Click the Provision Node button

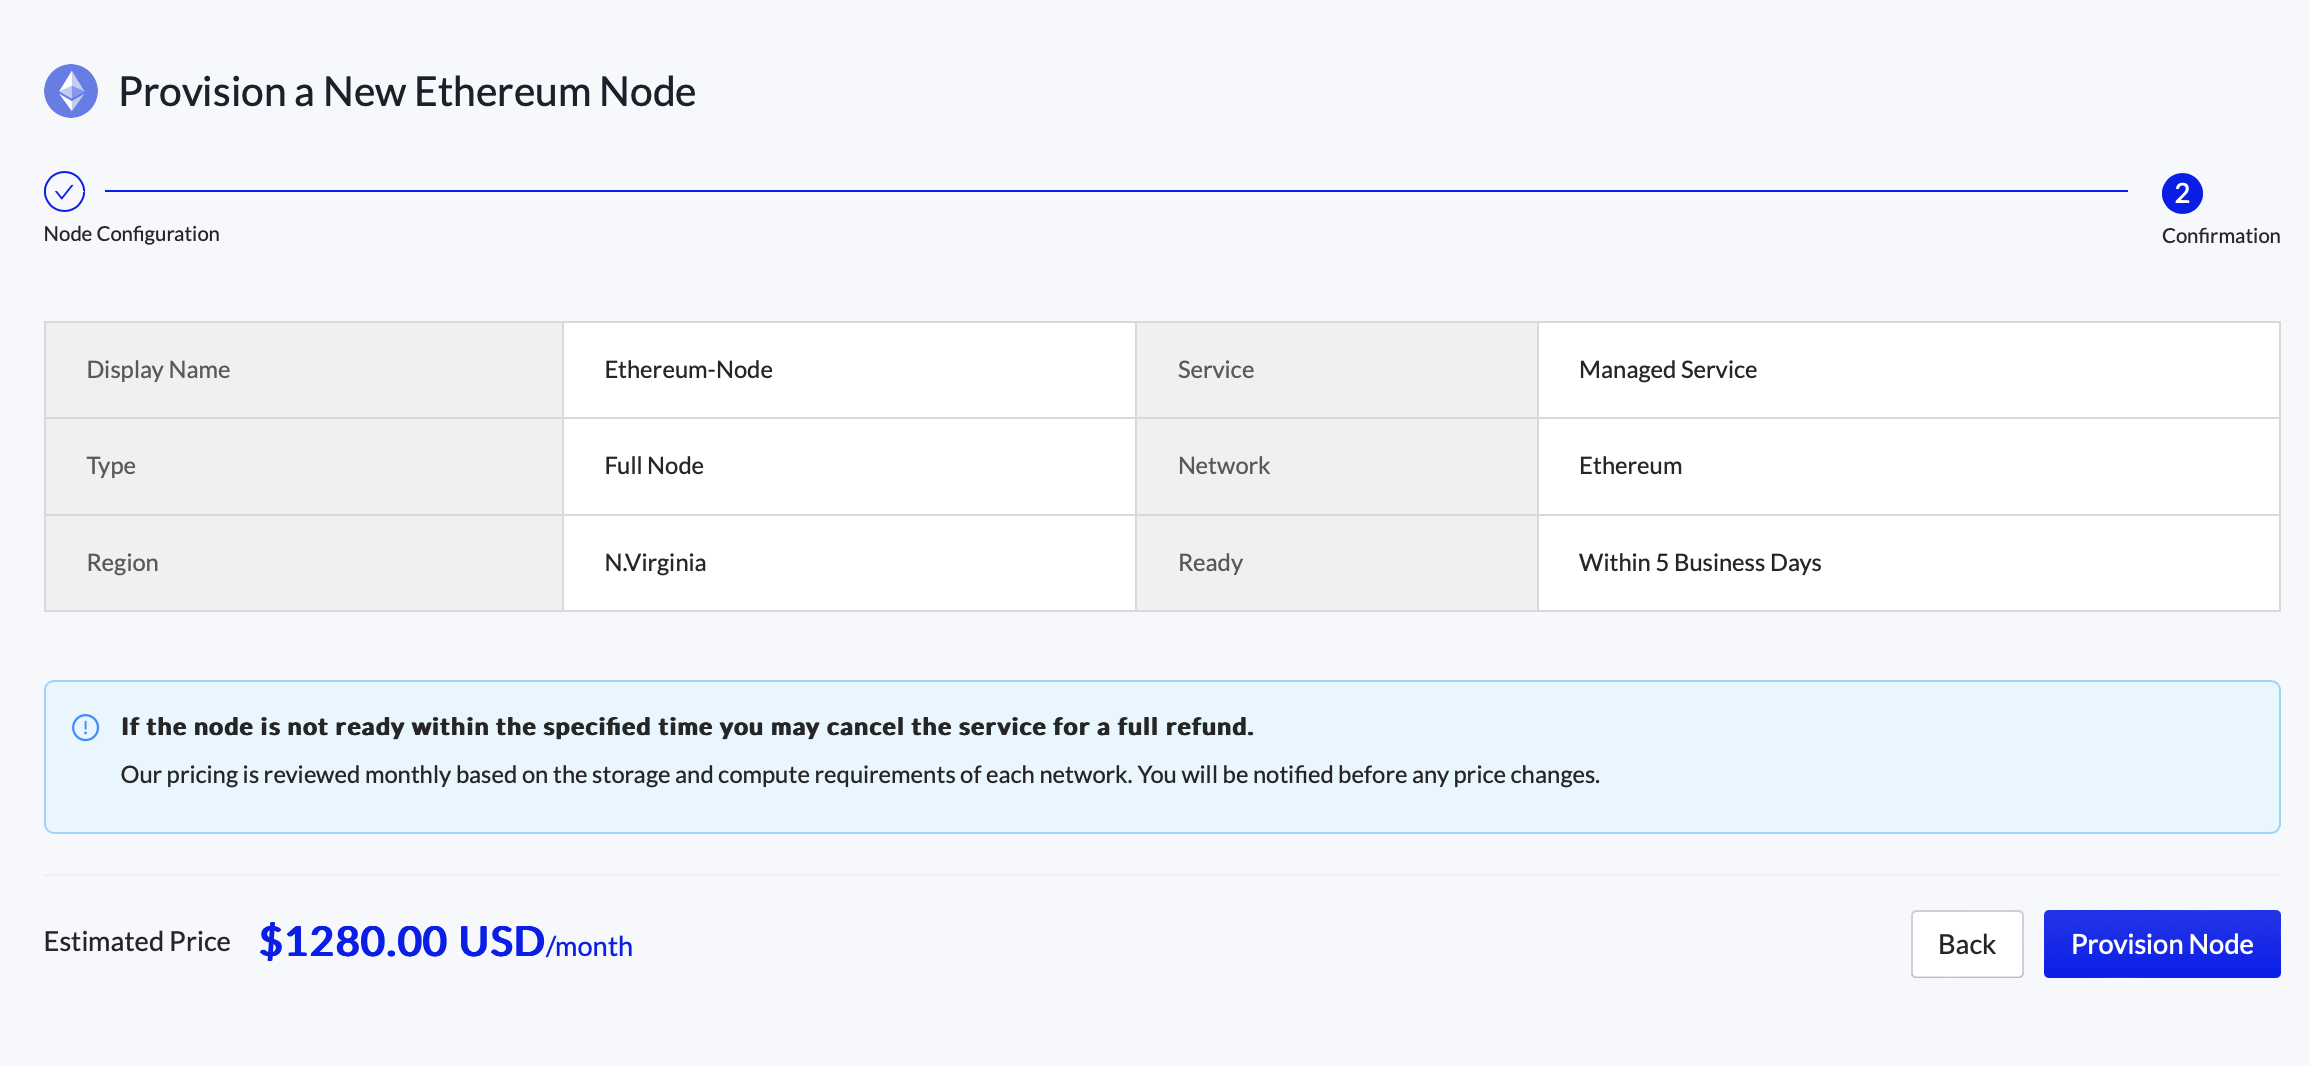coord(2162,943)
